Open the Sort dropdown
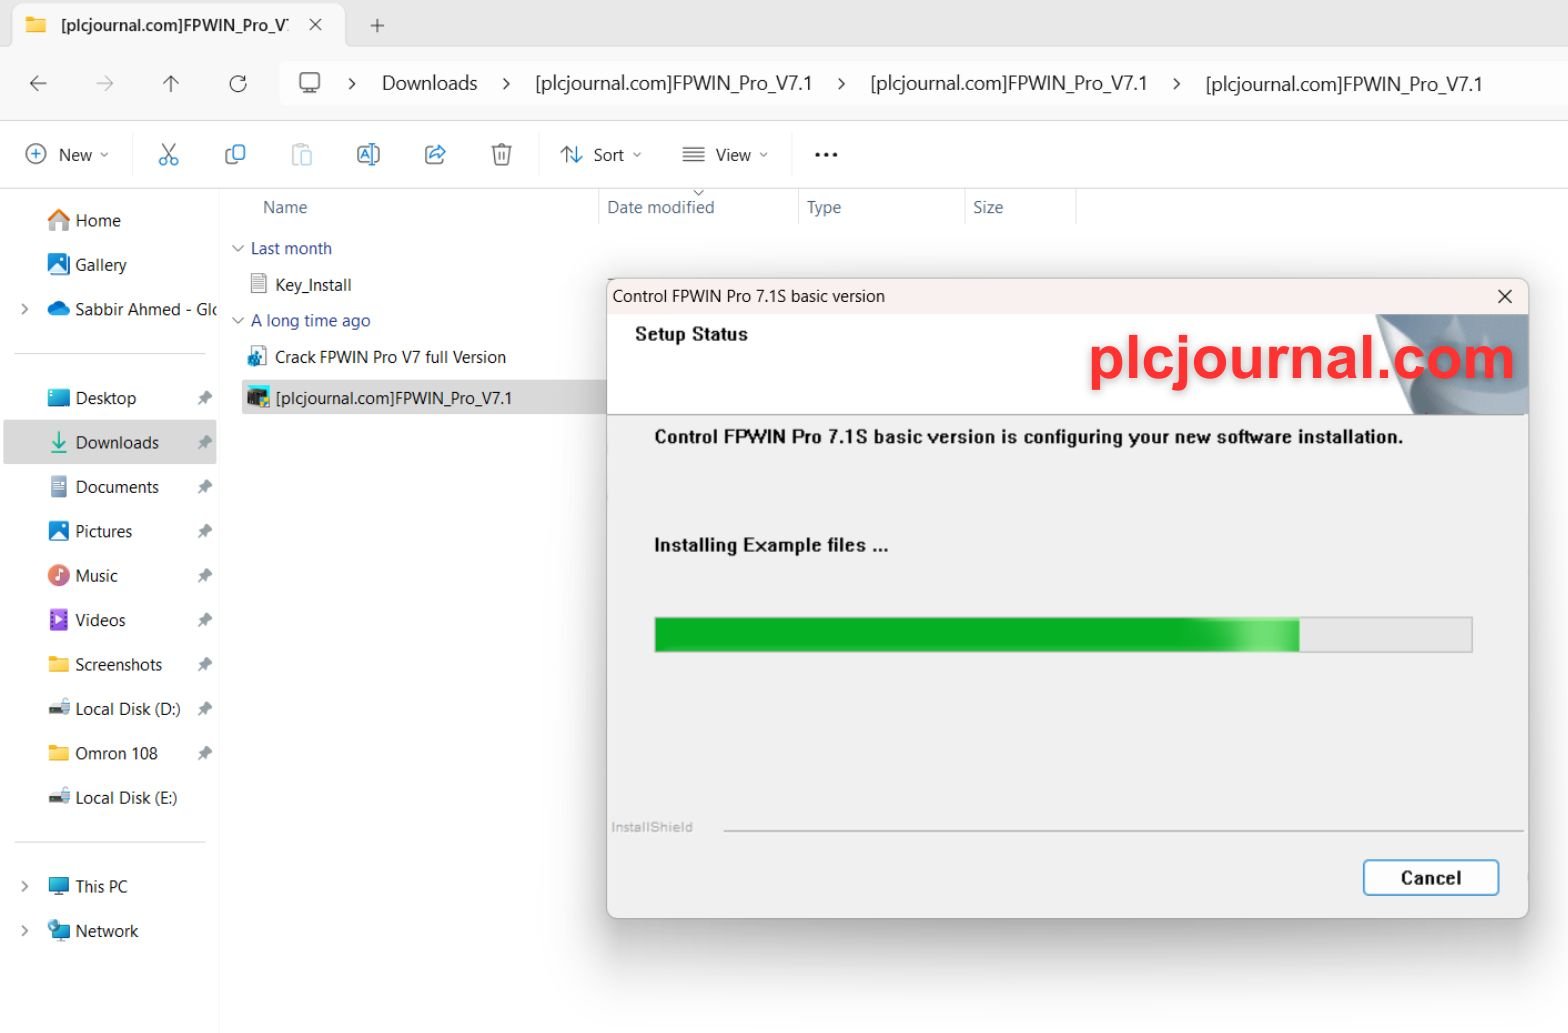 tap(601, 154)
